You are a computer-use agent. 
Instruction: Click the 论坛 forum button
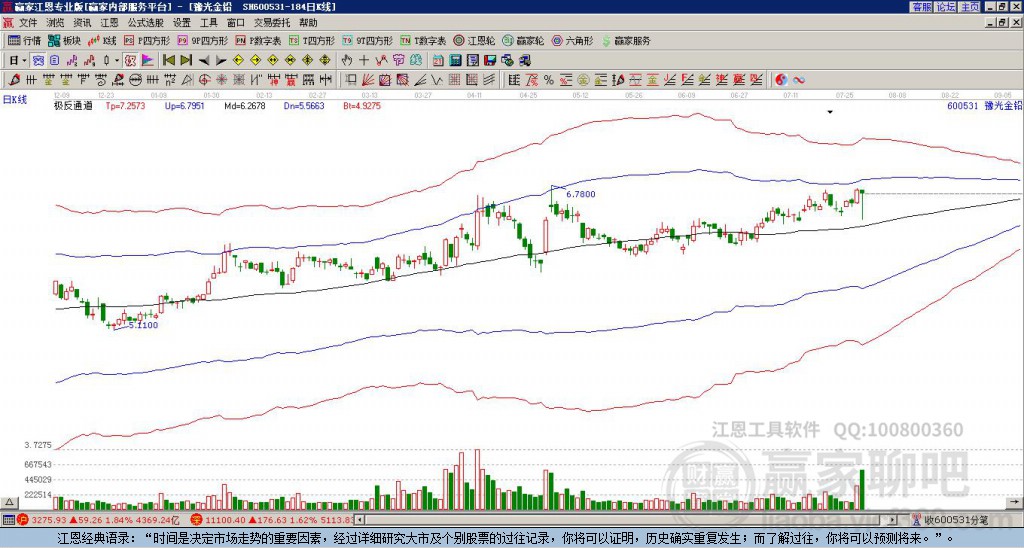tap(945, 7)
